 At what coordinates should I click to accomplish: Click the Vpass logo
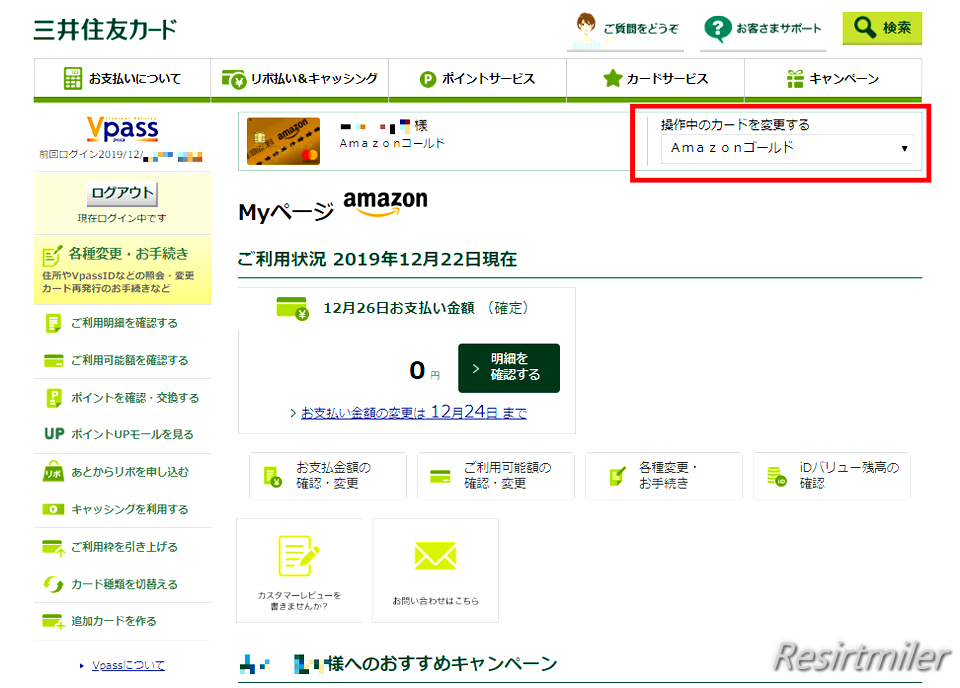click(x=122, y=129)
